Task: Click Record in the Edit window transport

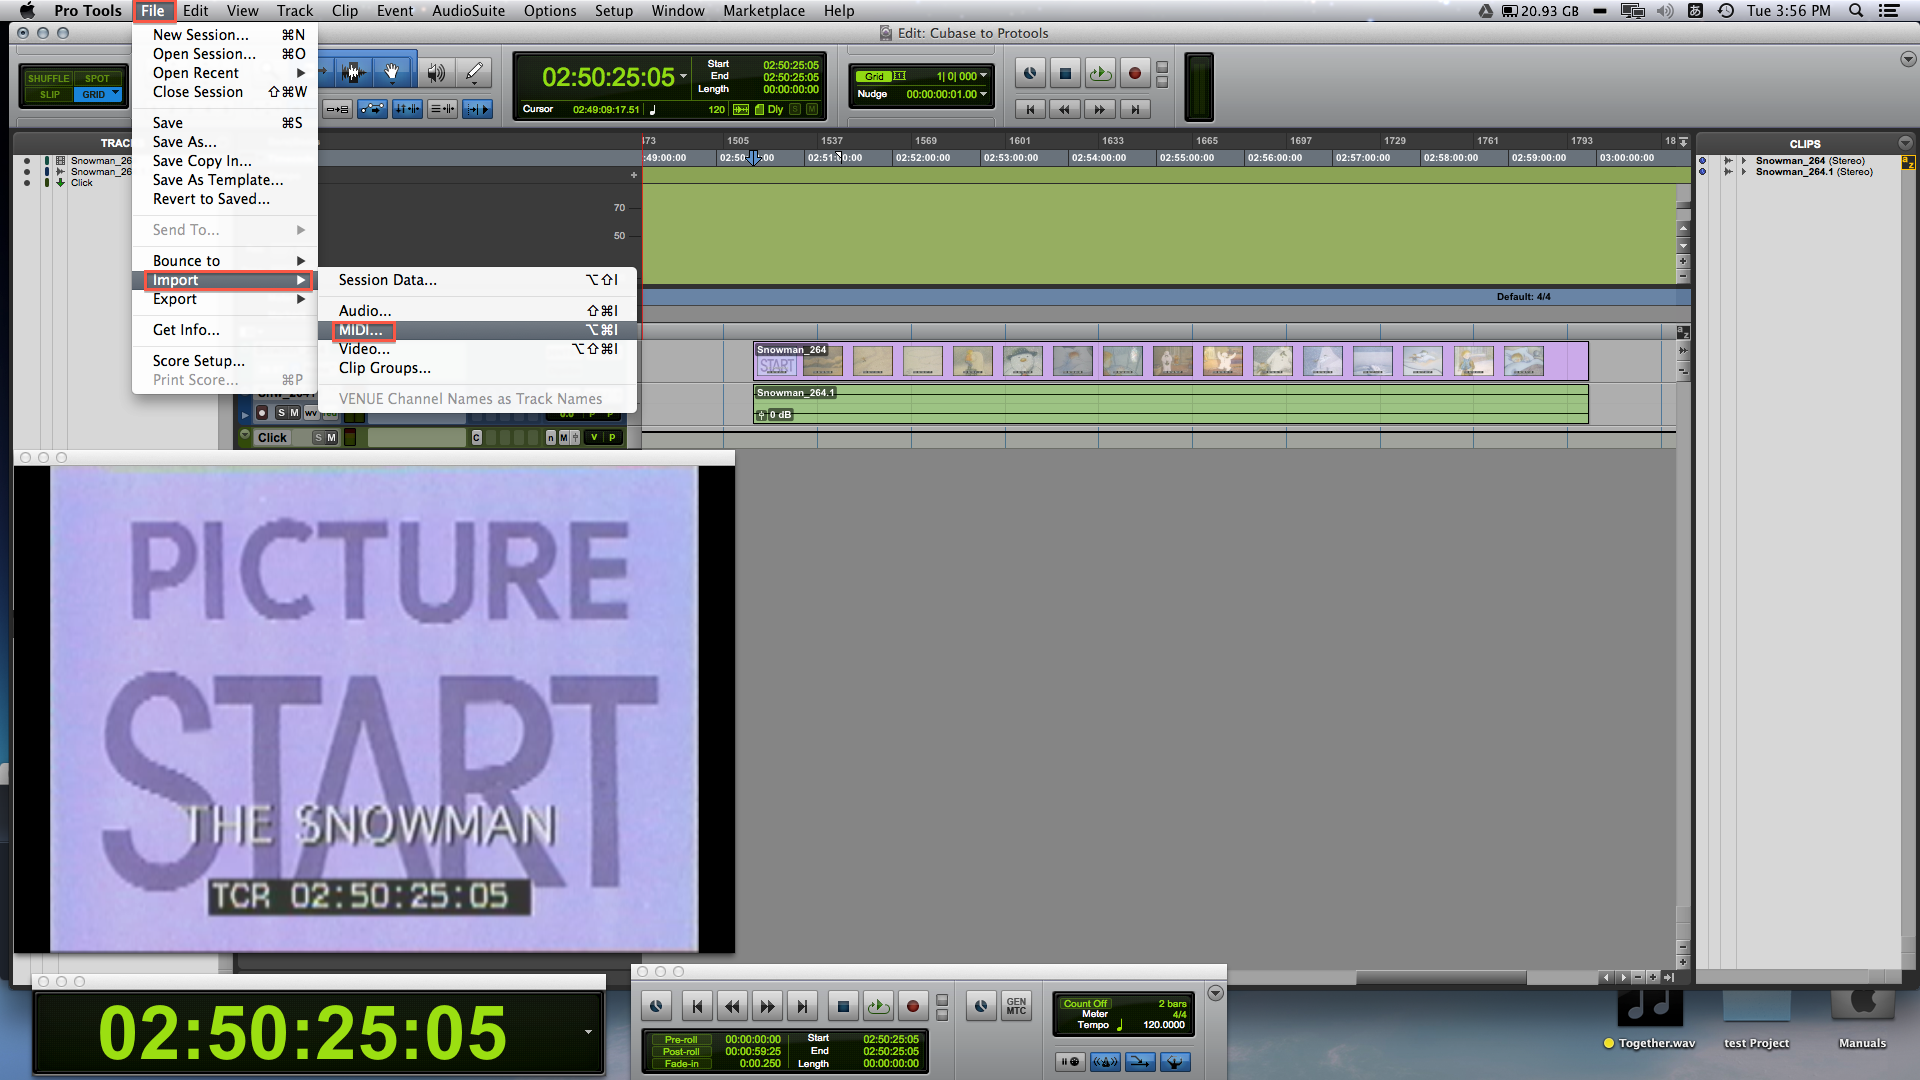Action: click(1134, 73)
